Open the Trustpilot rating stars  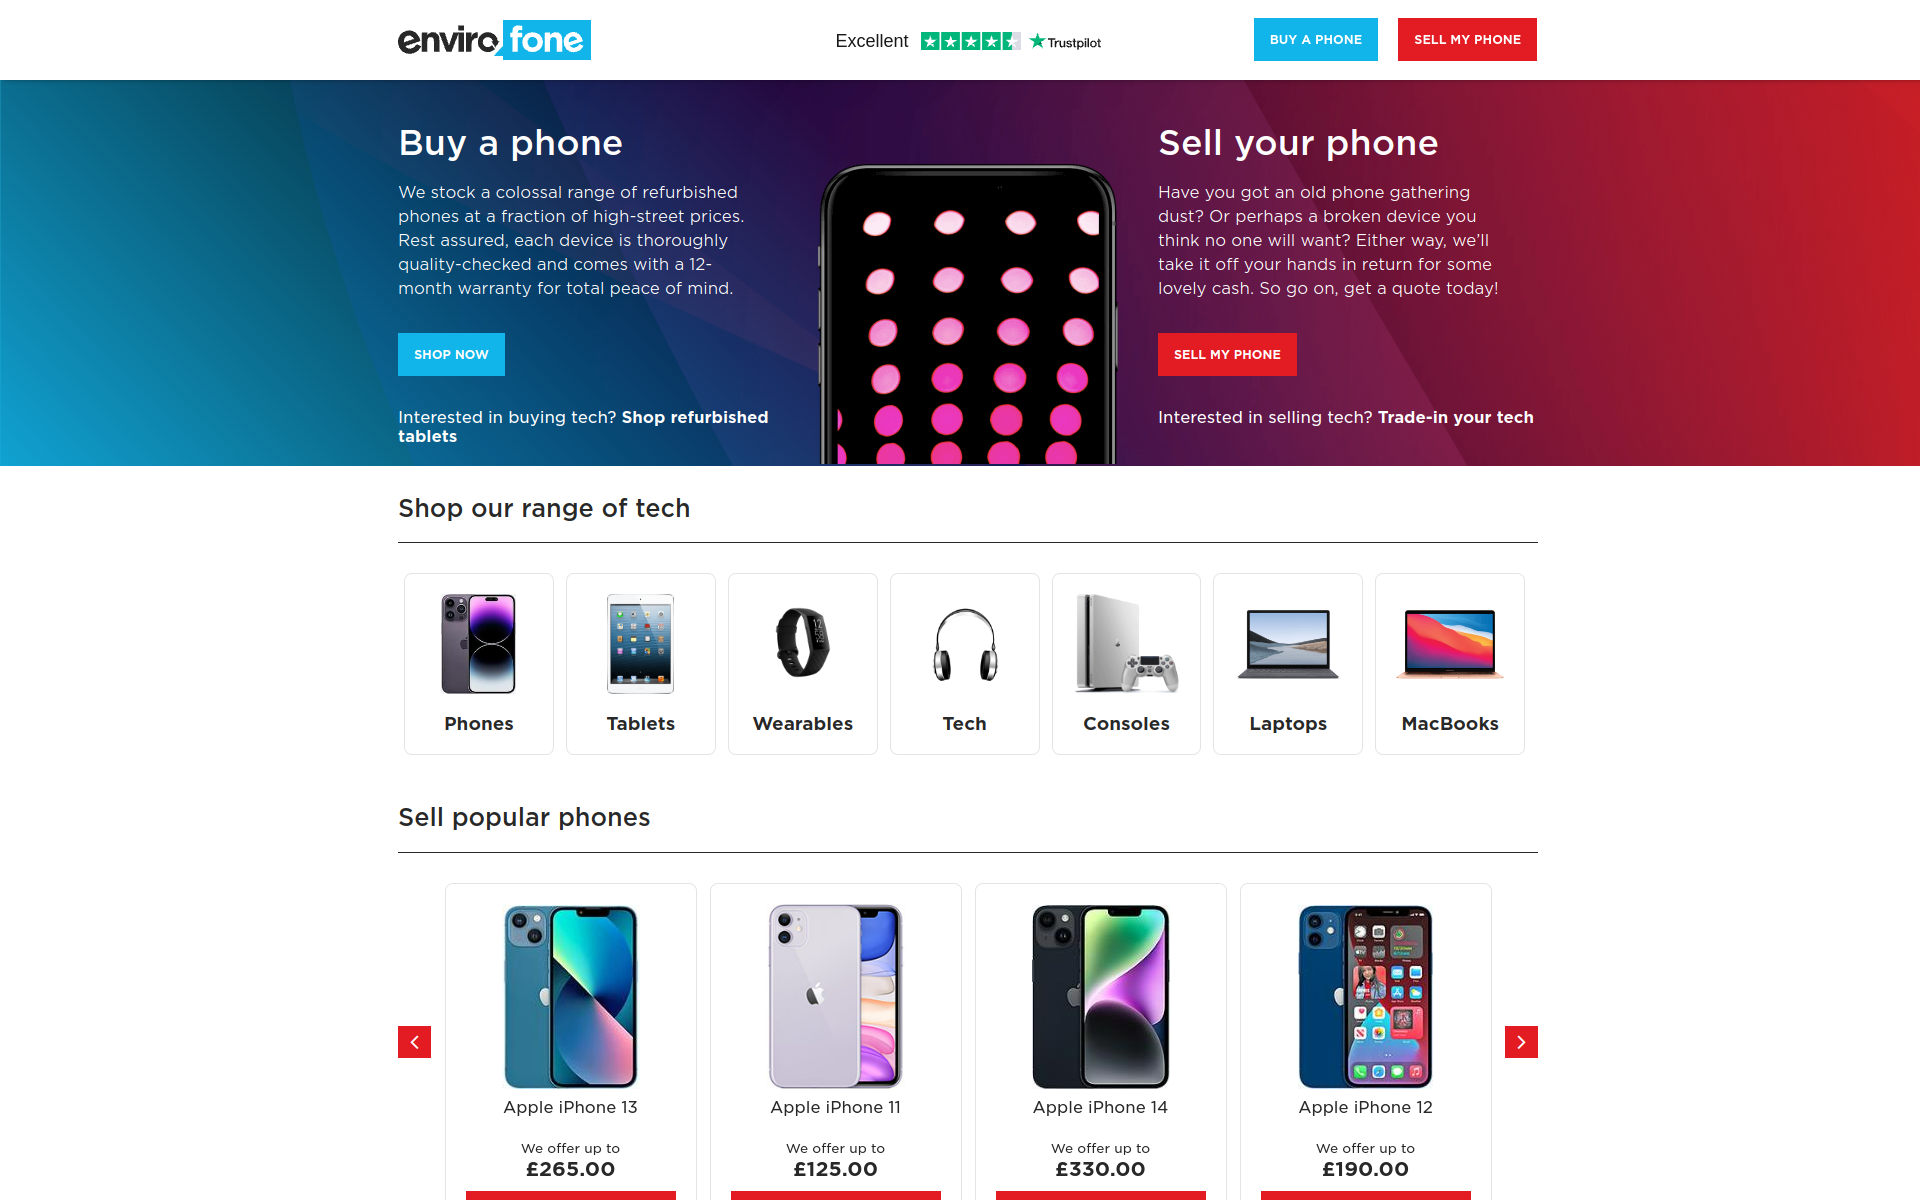click(x=970, y=41)
